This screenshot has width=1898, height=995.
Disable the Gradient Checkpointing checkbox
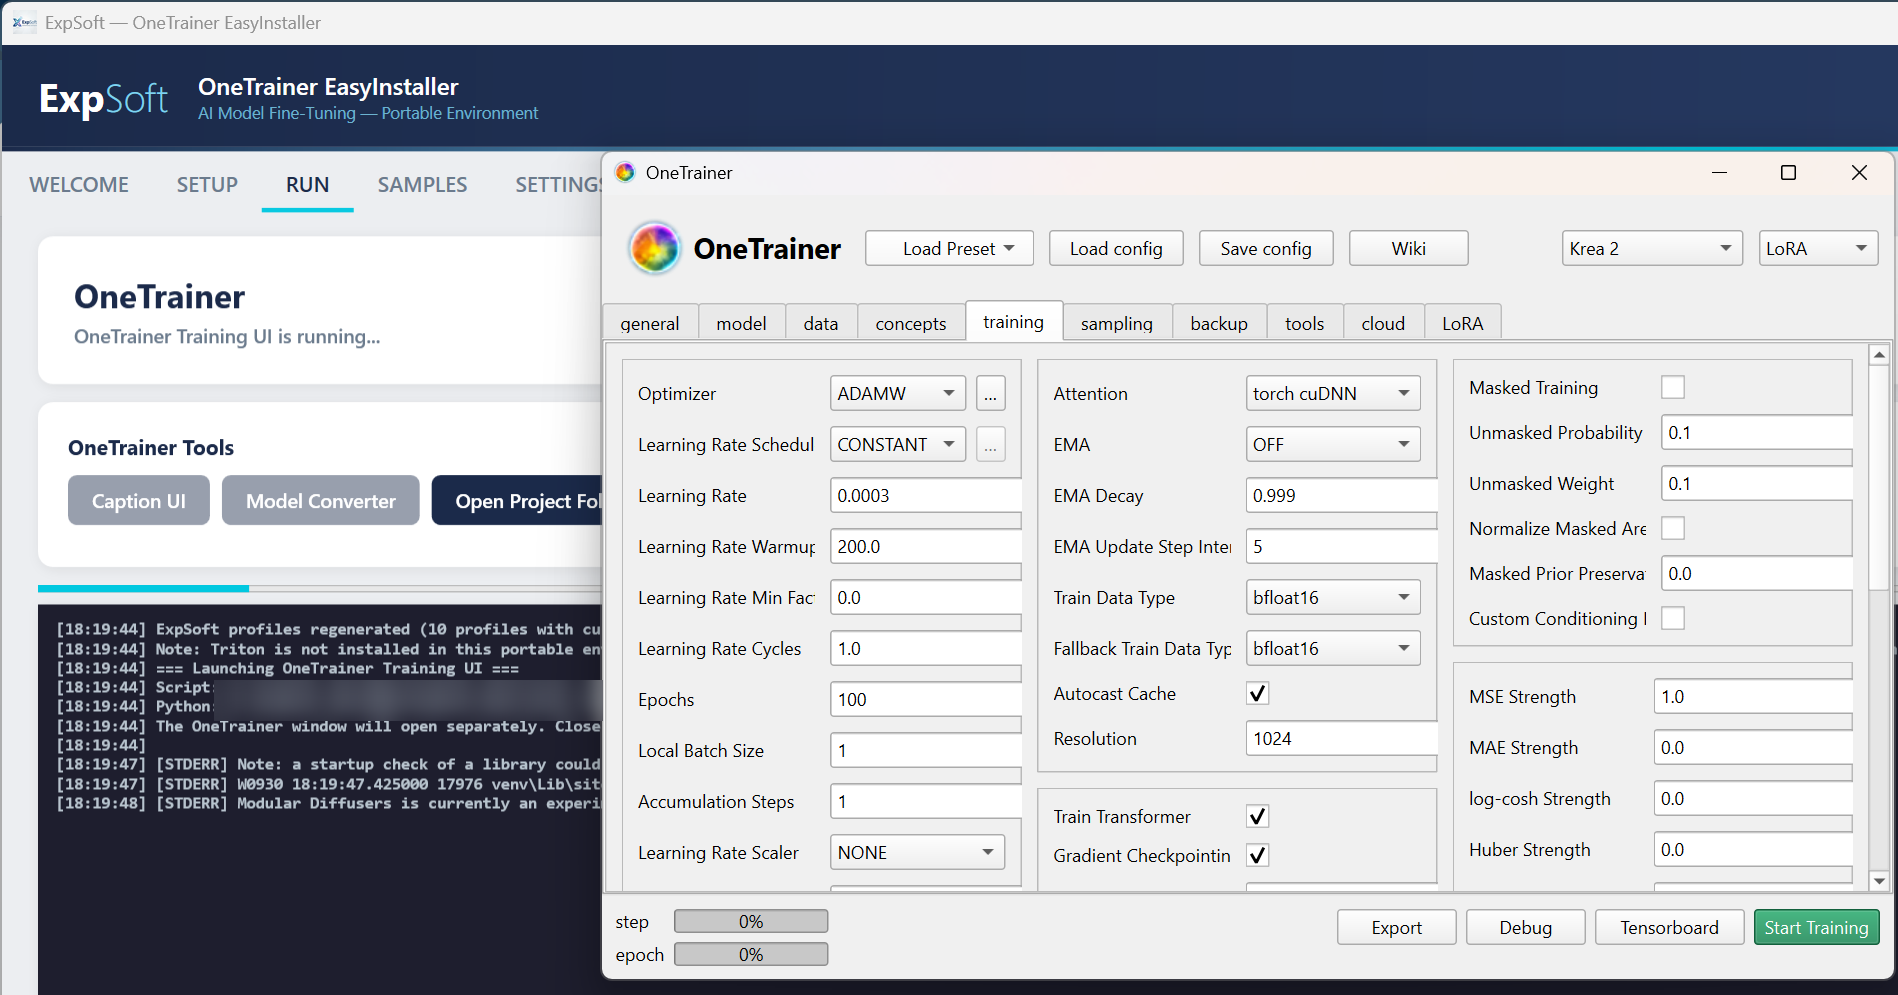(1257, 855)
